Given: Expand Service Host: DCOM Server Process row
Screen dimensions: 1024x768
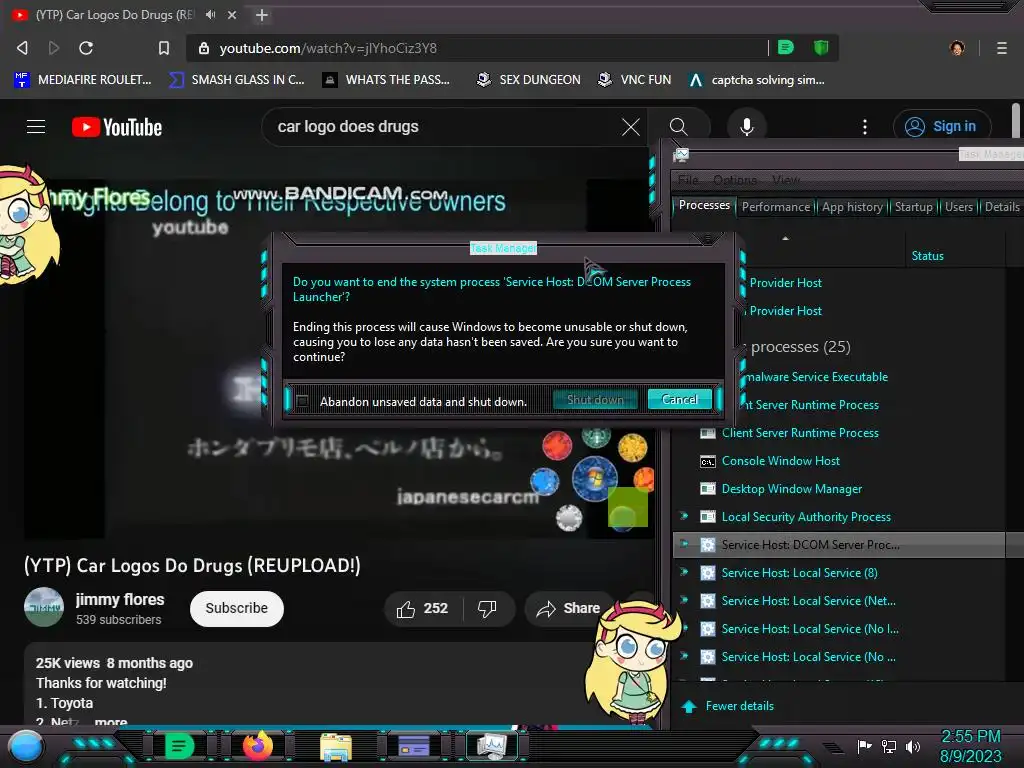Looking at the screenshot, I should pos(684,545).
